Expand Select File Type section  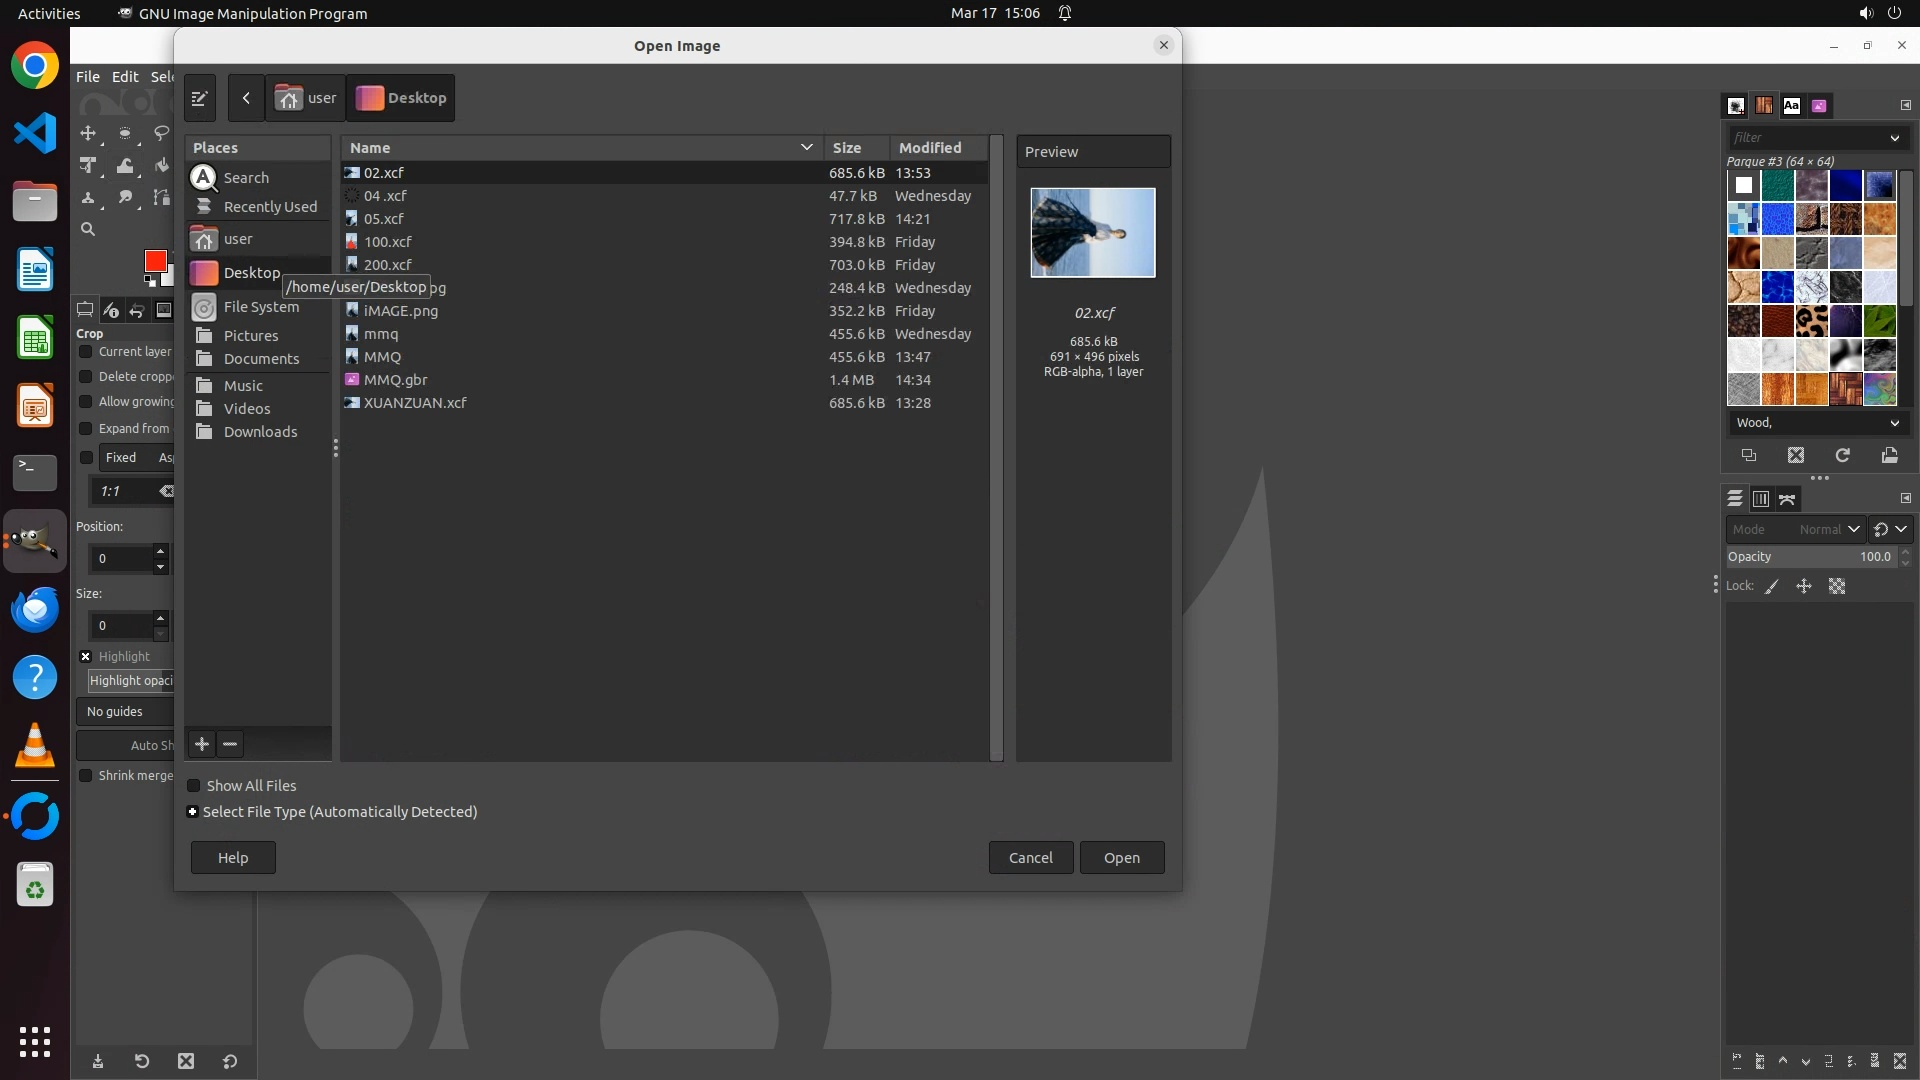[x=193, y=812]
